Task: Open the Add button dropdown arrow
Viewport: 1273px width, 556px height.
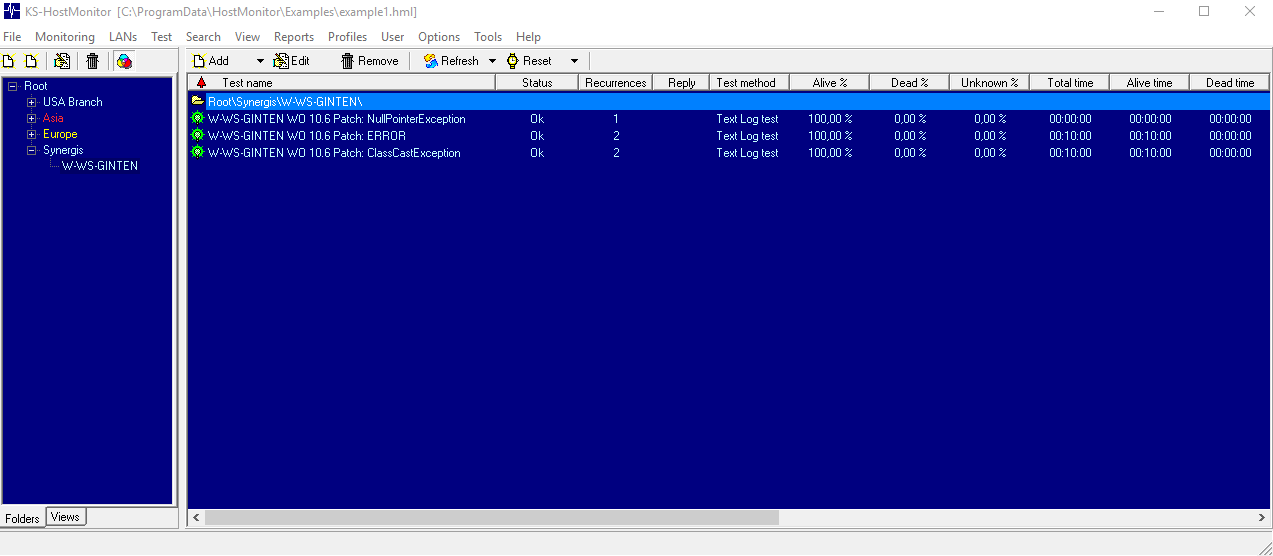Action: (x=261, y=61)
